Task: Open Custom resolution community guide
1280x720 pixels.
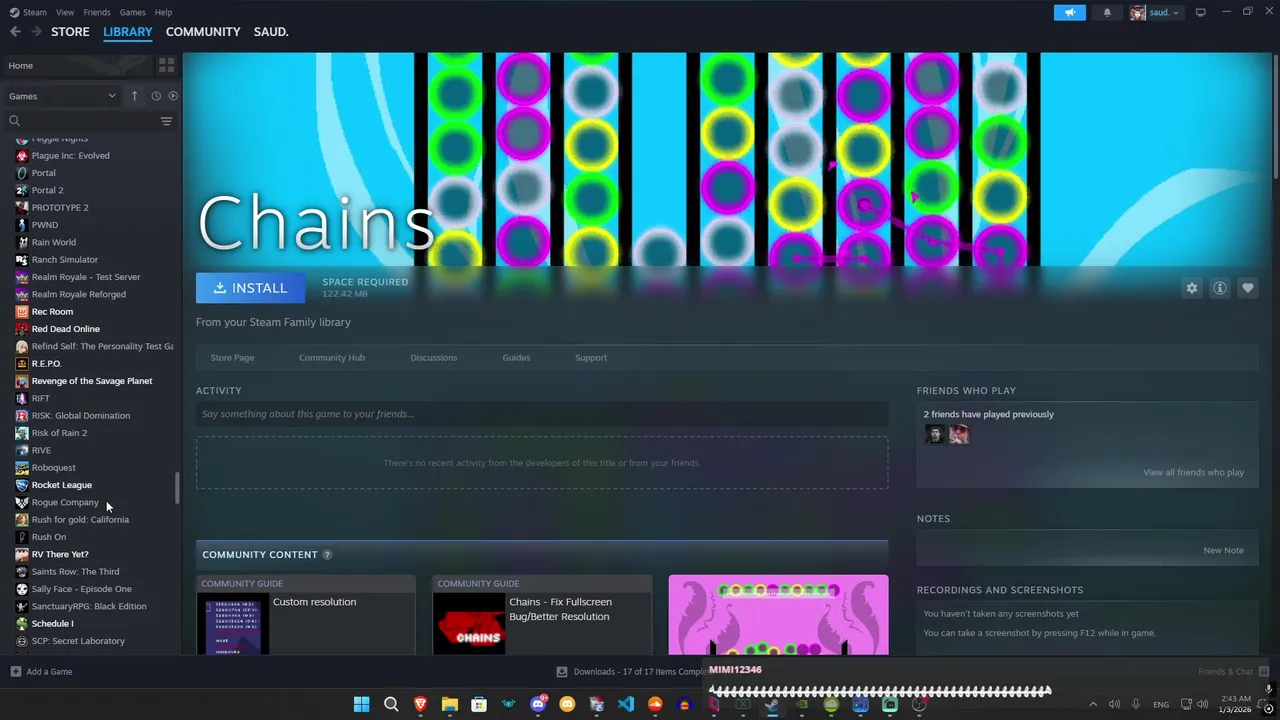Action: 305,615
